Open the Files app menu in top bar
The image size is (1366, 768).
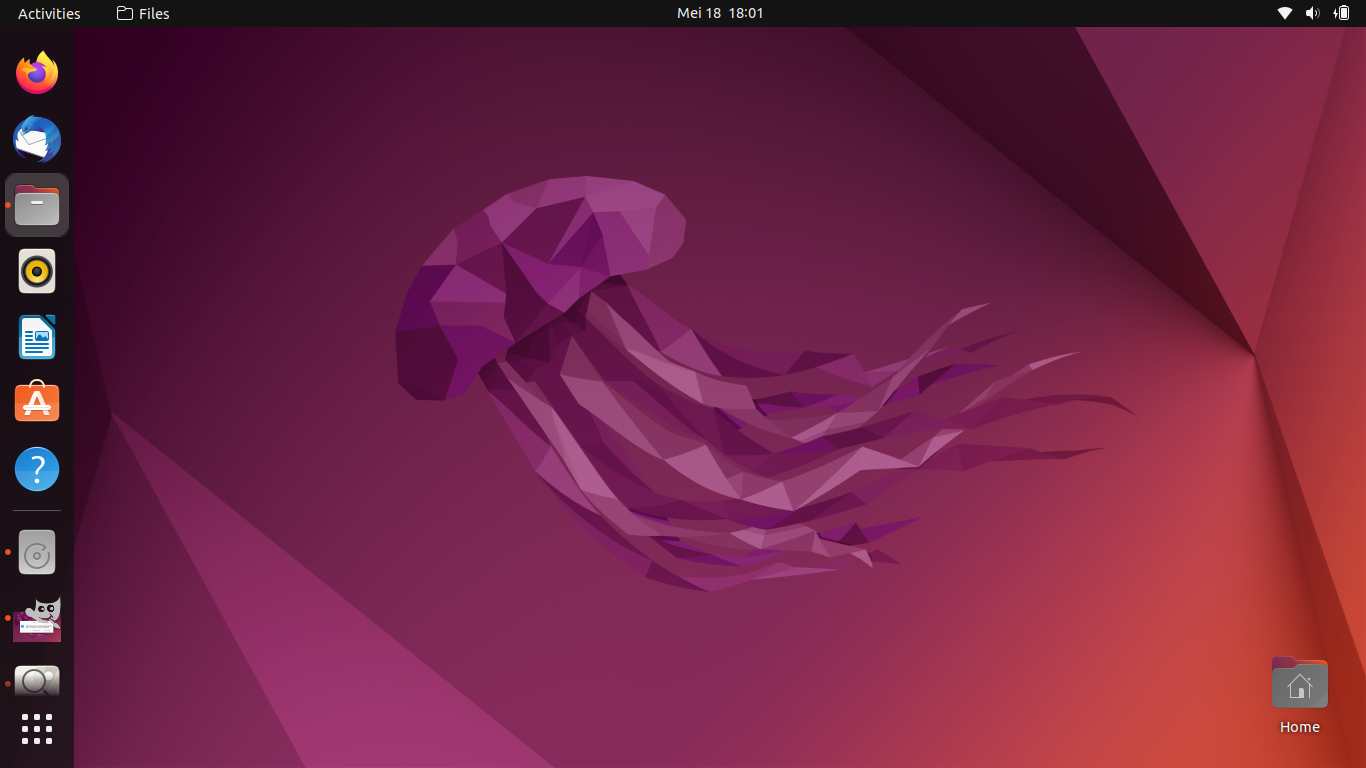143,13
